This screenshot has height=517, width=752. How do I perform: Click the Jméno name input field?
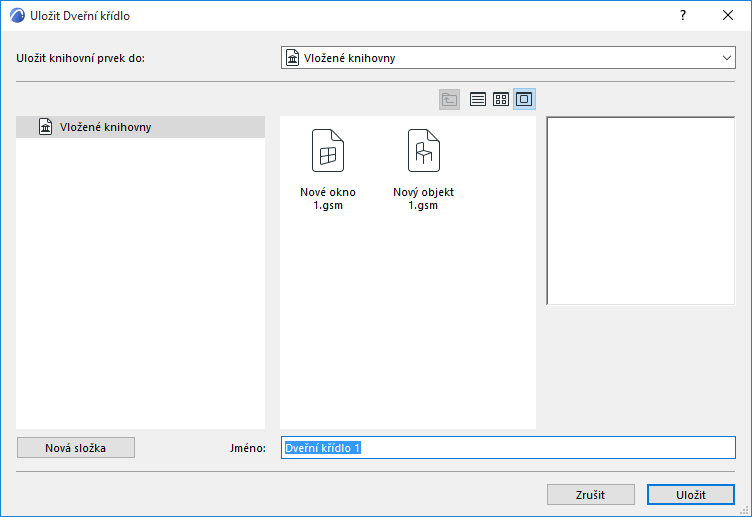click(508, 448)
